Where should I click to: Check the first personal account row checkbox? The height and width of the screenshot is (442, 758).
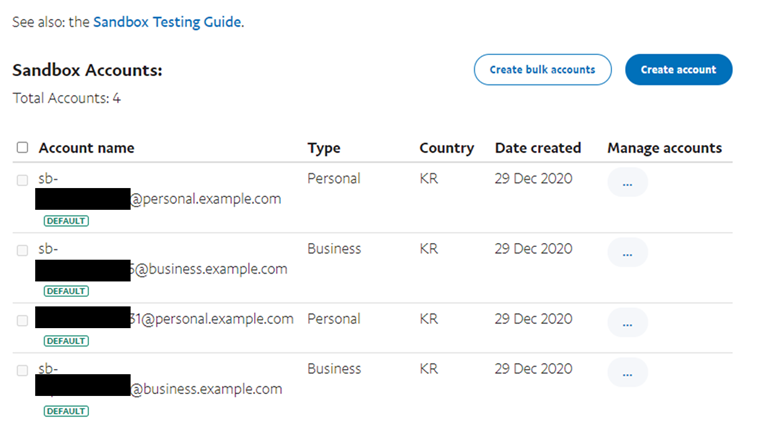22,180
